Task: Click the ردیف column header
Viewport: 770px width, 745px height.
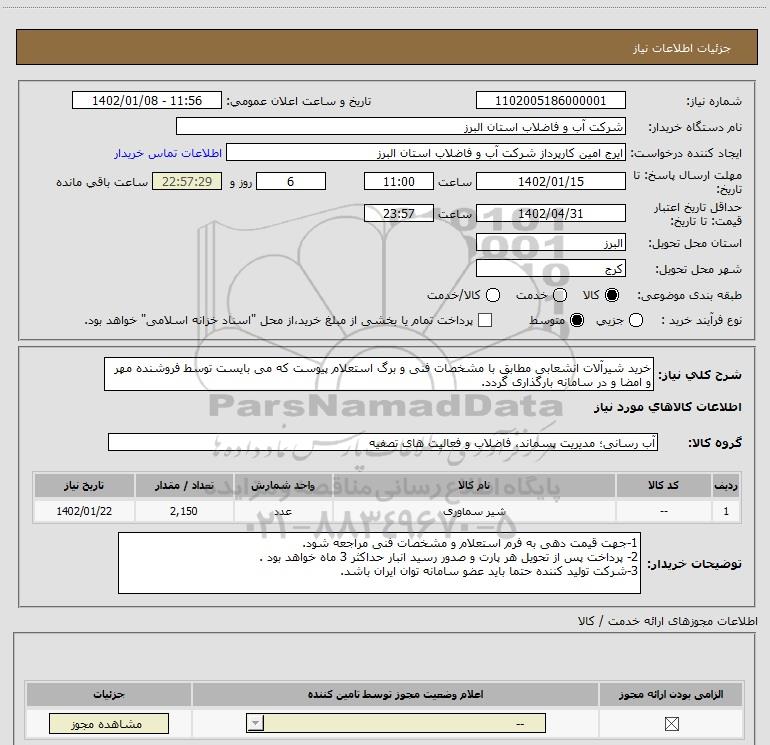Action: pyautogui.click(x=726, y=485)
